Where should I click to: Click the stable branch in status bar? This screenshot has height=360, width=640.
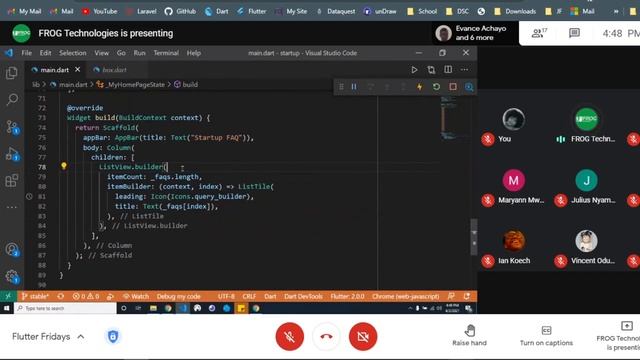pyautogui.click(x=35, y=296)
